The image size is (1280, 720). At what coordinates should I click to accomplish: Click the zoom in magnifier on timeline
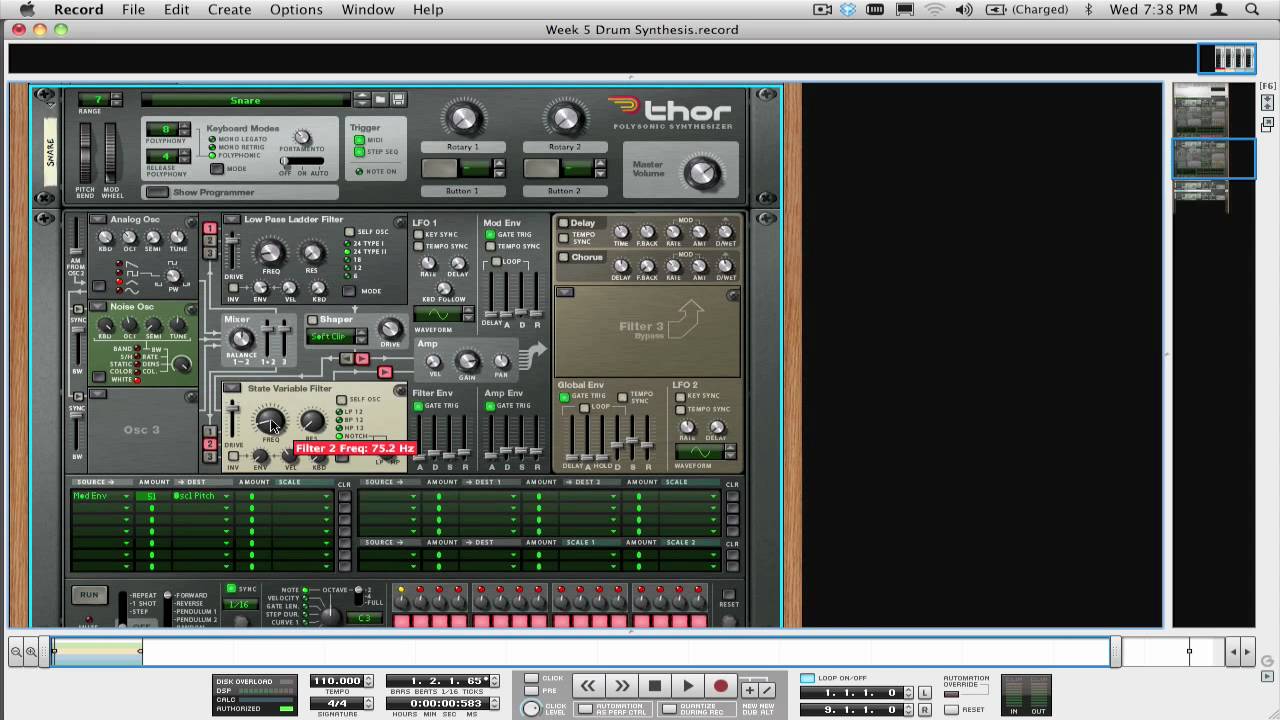[31, 652]
